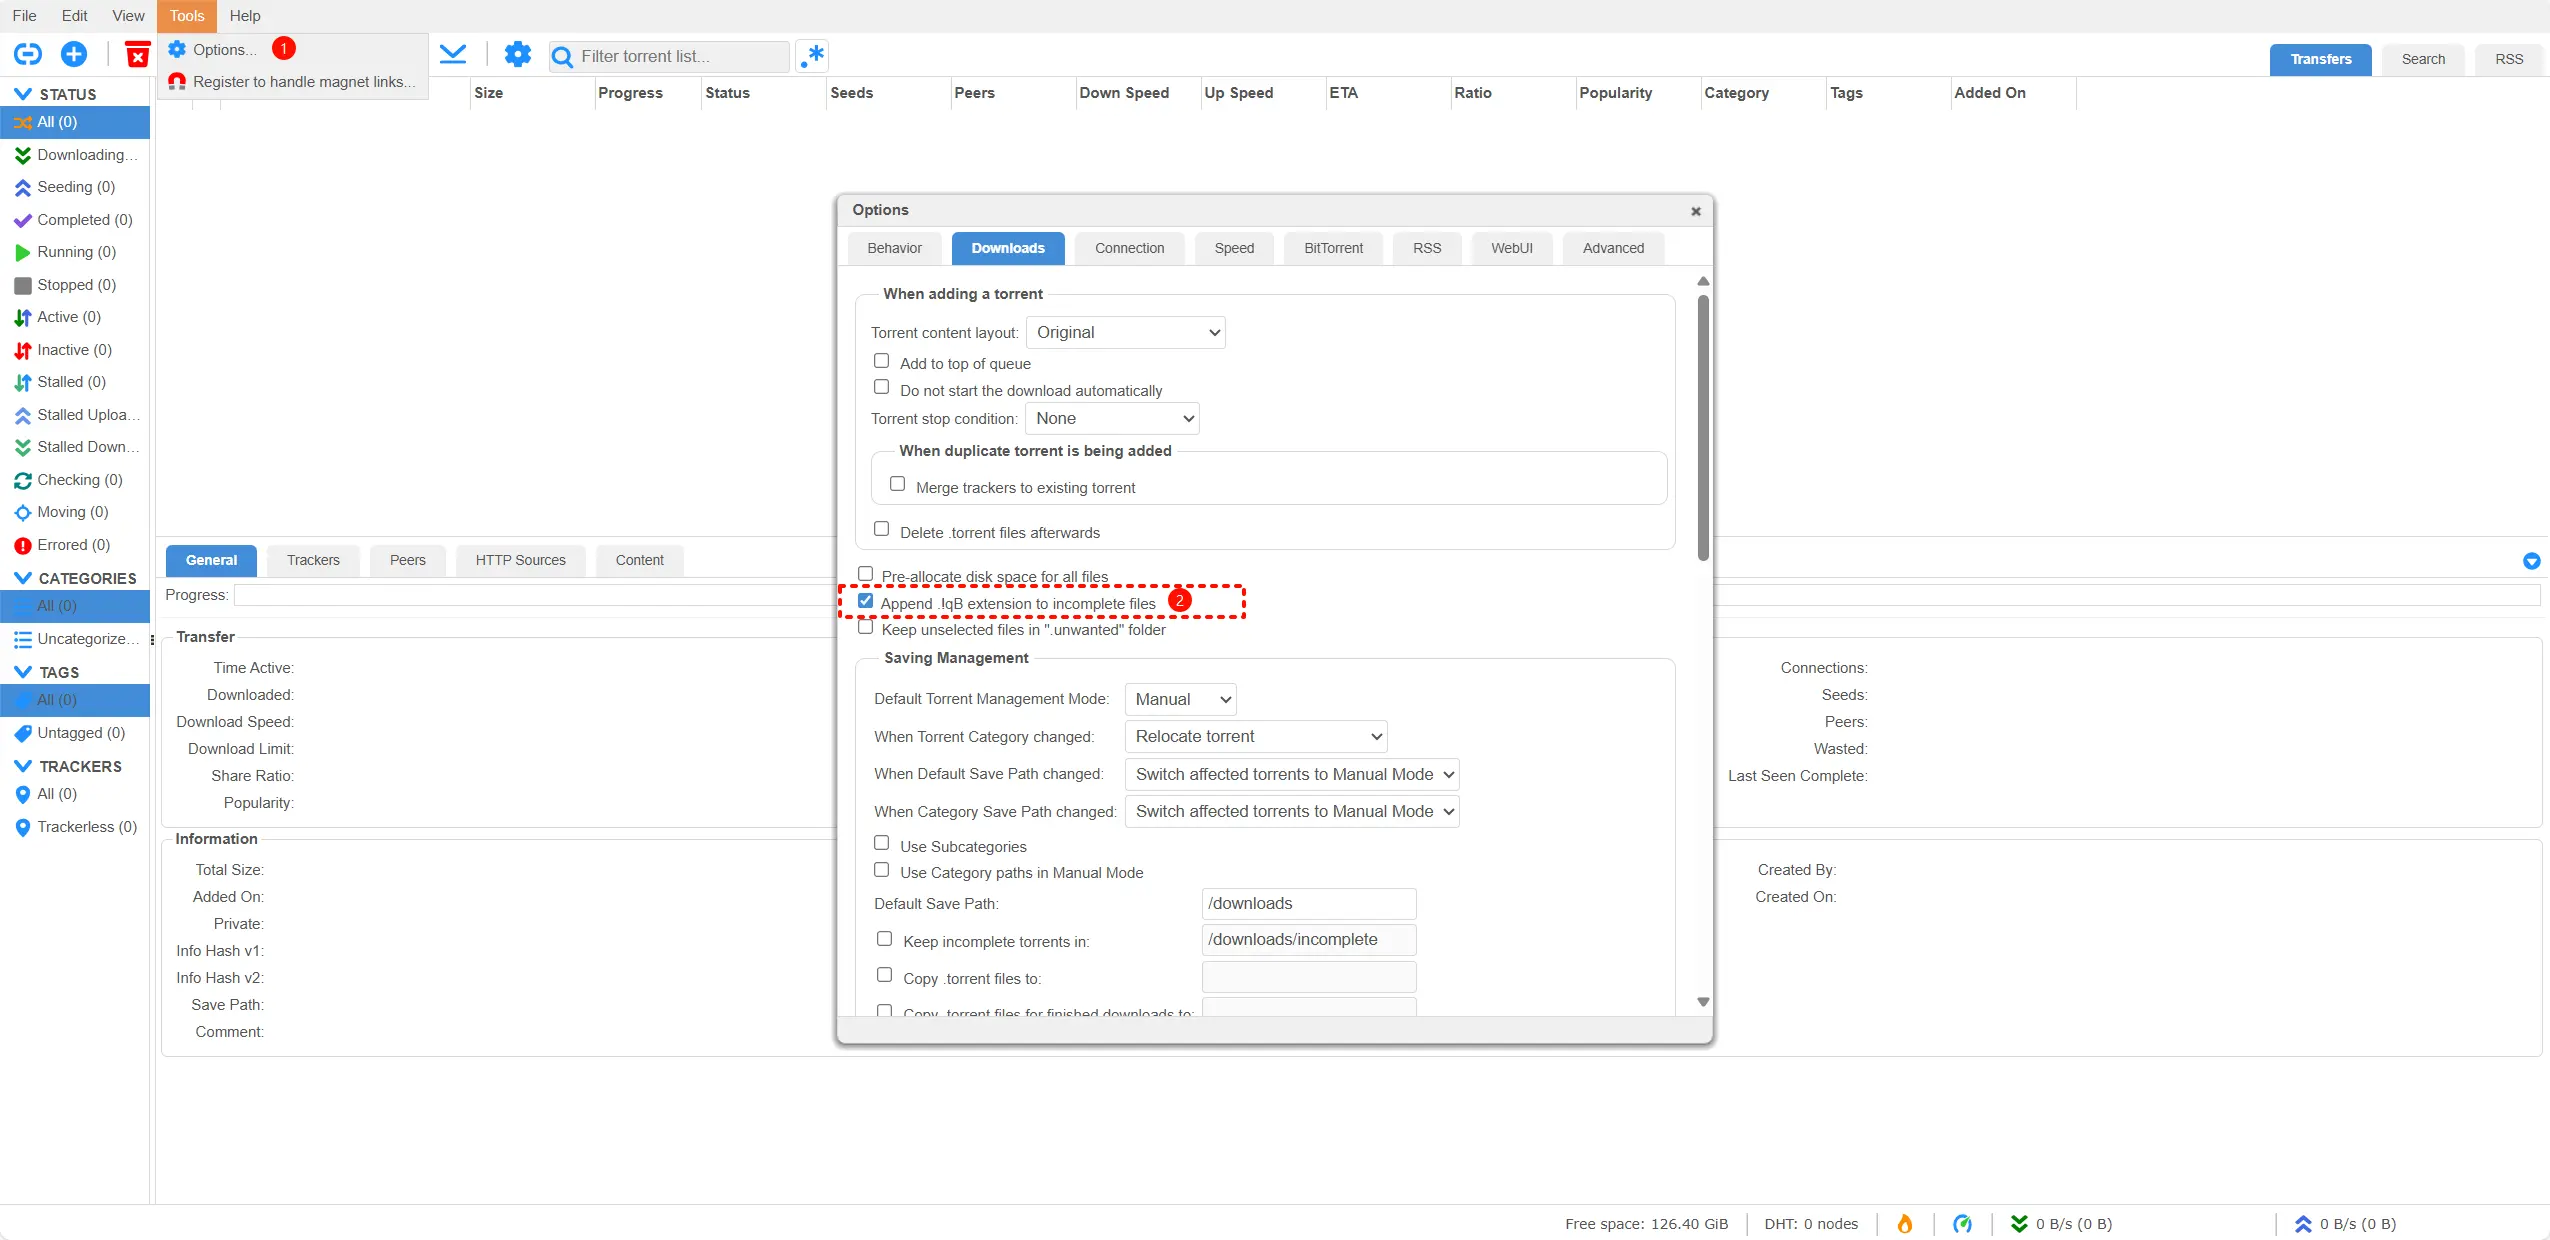Click the Default Save Path field
The height and width of the screenshot is (1240, 2550).
click(1308, 904)
